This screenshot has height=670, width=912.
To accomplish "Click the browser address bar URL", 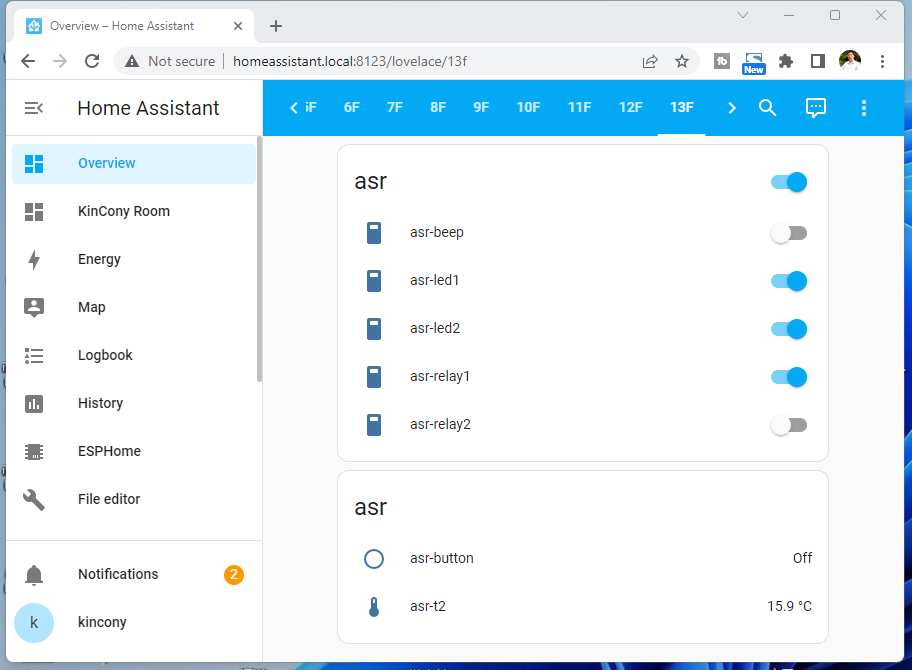I will point(350,61).
